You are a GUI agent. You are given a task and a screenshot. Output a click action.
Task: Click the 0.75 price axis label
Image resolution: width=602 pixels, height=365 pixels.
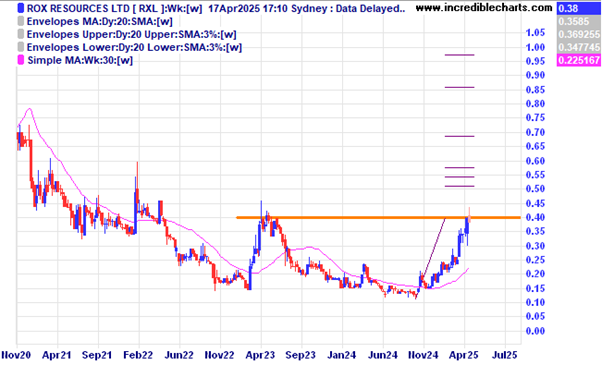click(535, 118)
